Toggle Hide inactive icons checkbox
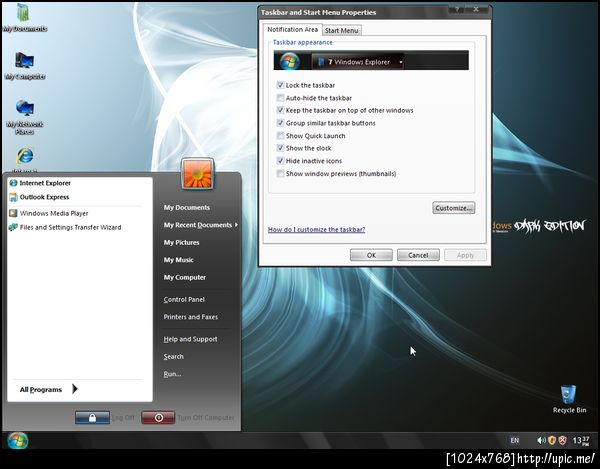This screenshot has width=600, height=469. (280, 161)
